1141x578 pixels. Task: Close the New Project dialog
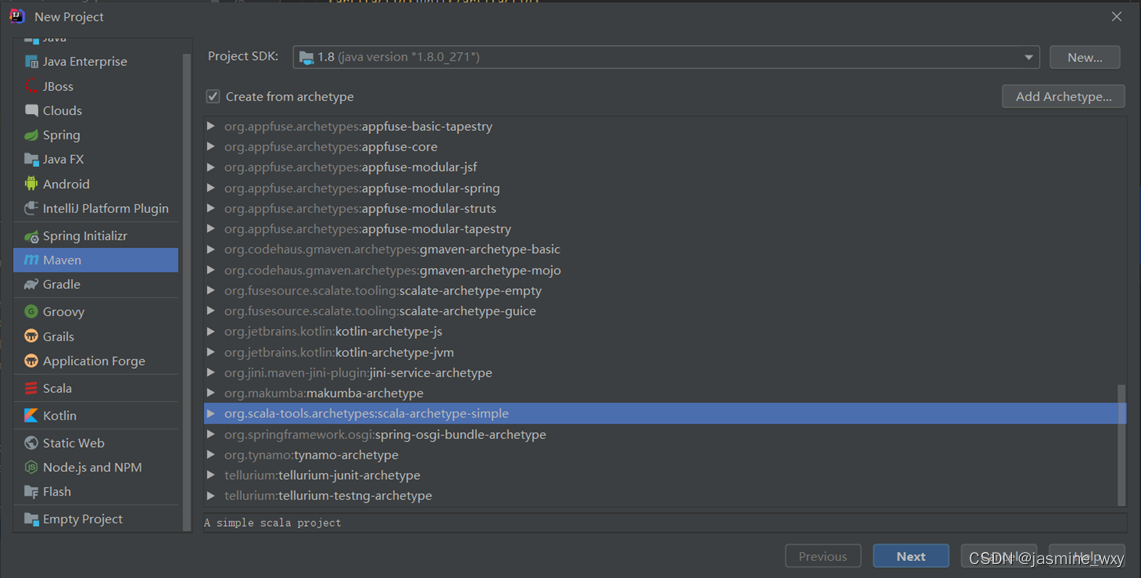coord(1117,16)
